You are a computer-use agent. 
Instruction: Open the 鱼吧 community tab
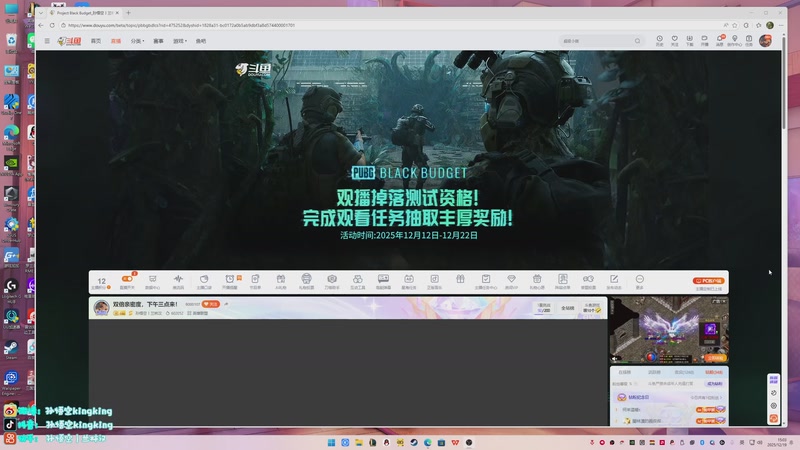click(201, 41)
